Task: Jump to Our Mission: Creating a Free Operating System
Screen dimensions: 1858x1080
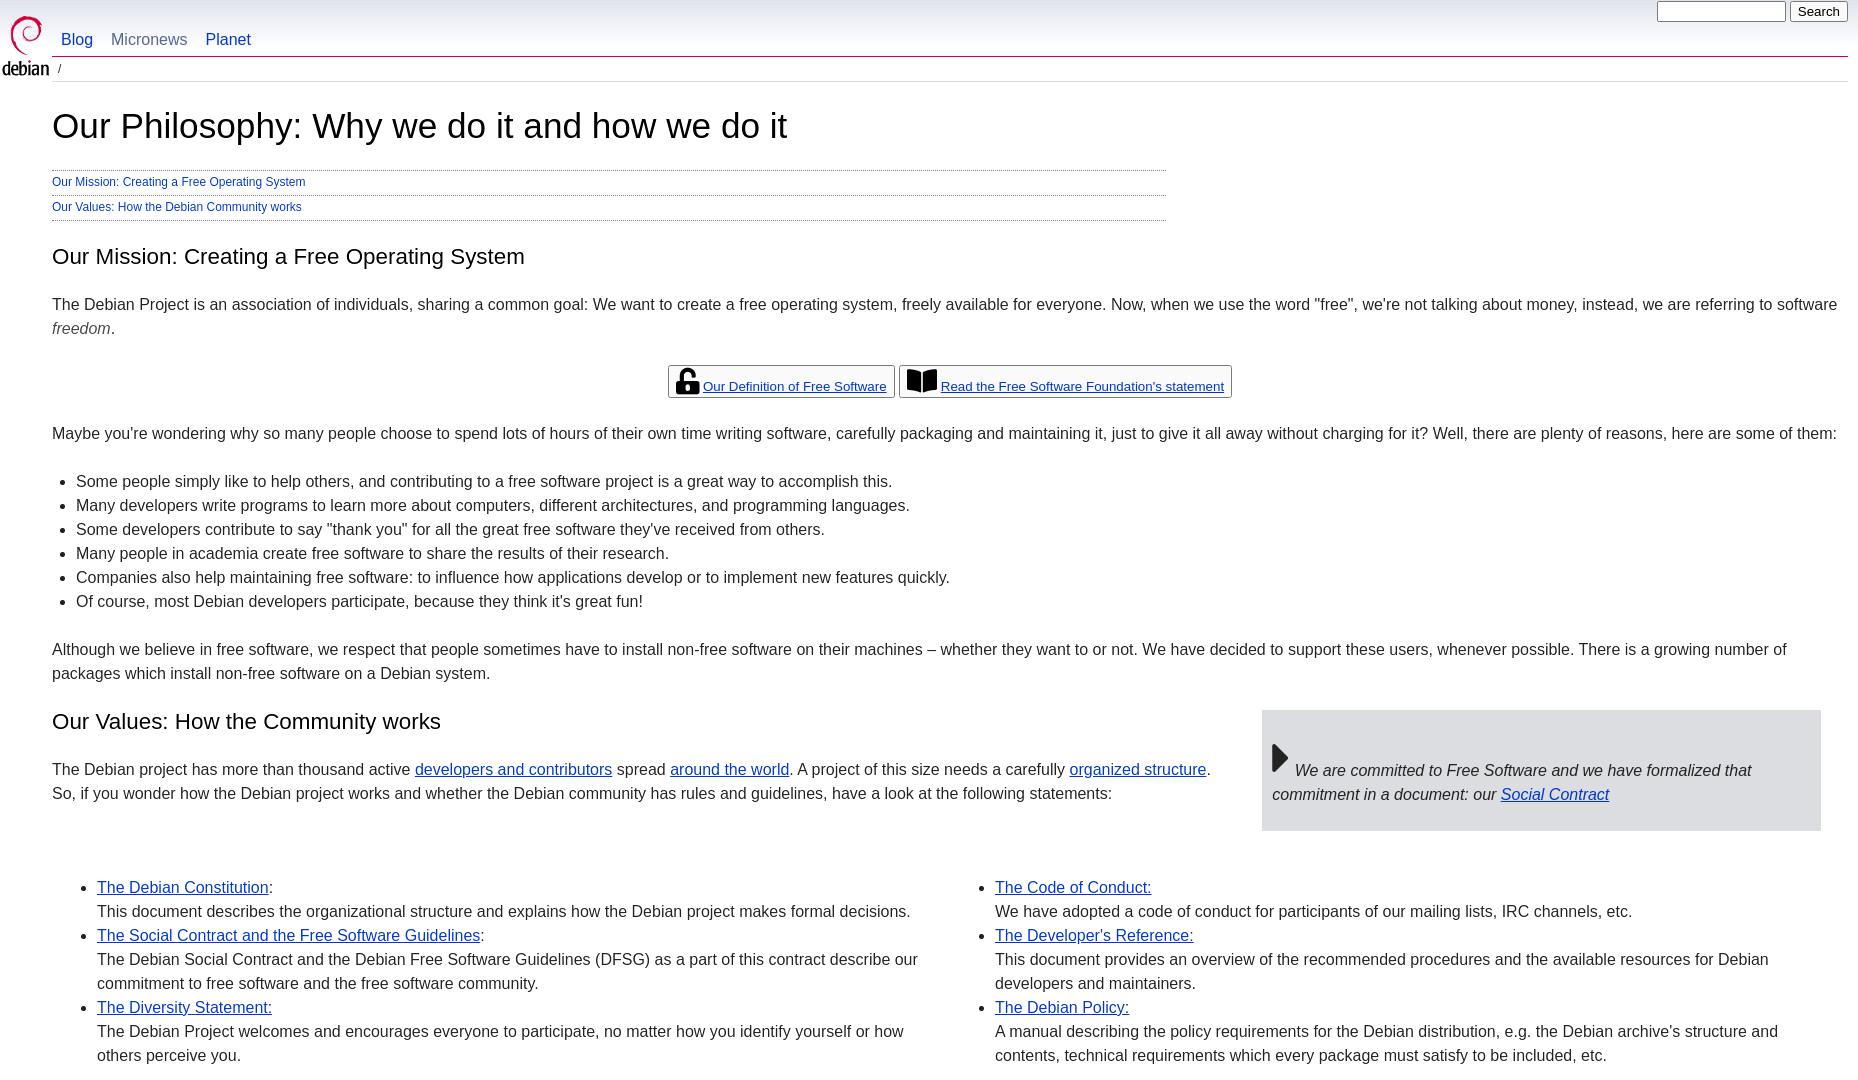Action: [178, 182]
